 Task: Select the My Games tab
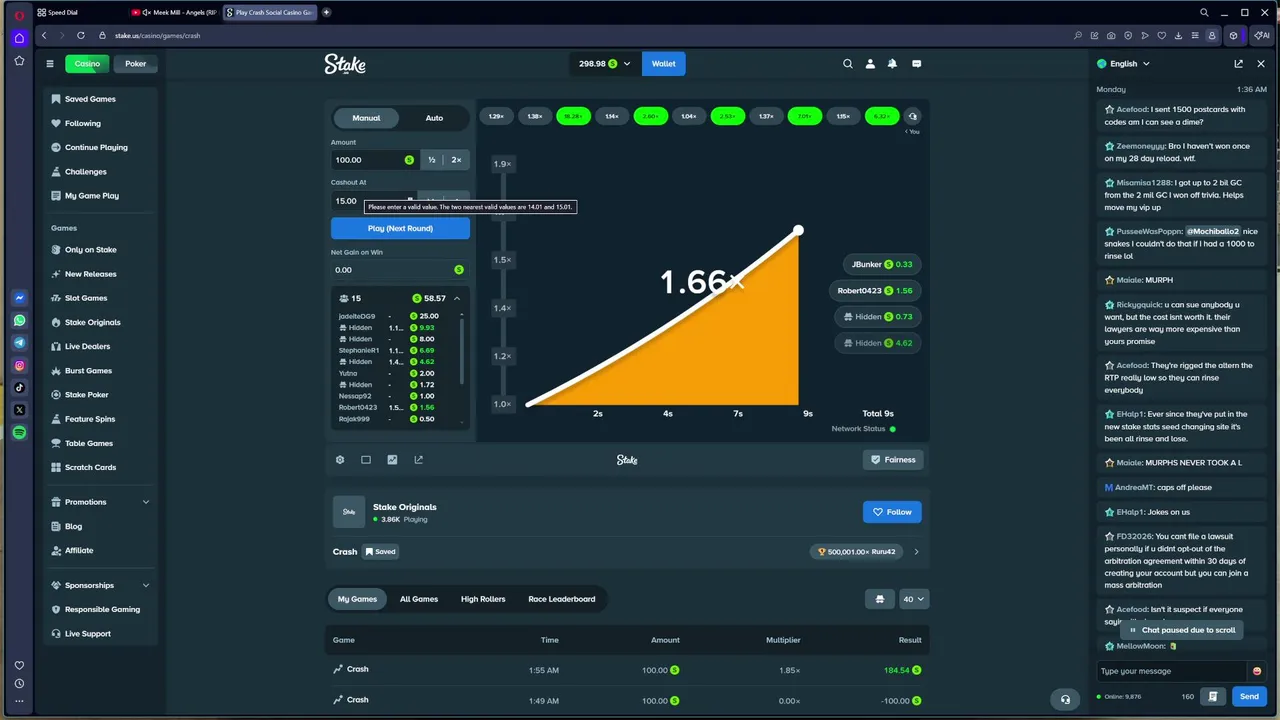[357, 599]
